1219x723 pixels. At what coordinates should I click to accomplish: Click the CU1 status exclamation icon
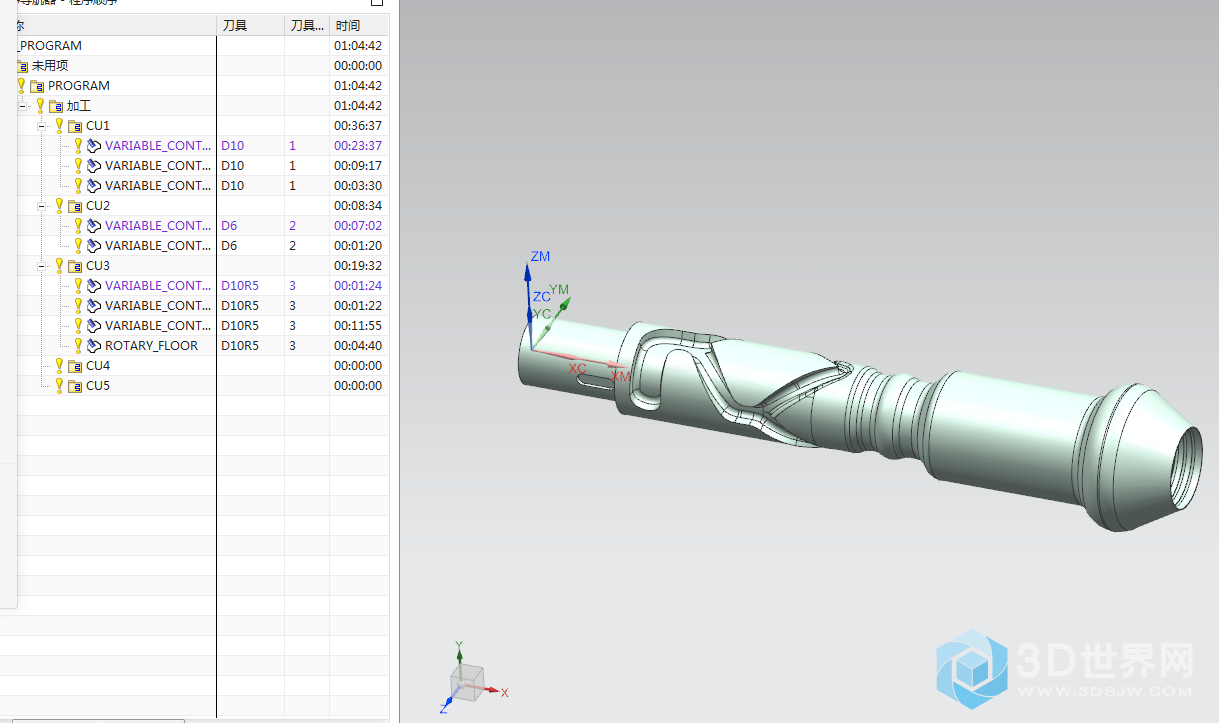click(x=60, y=126)
